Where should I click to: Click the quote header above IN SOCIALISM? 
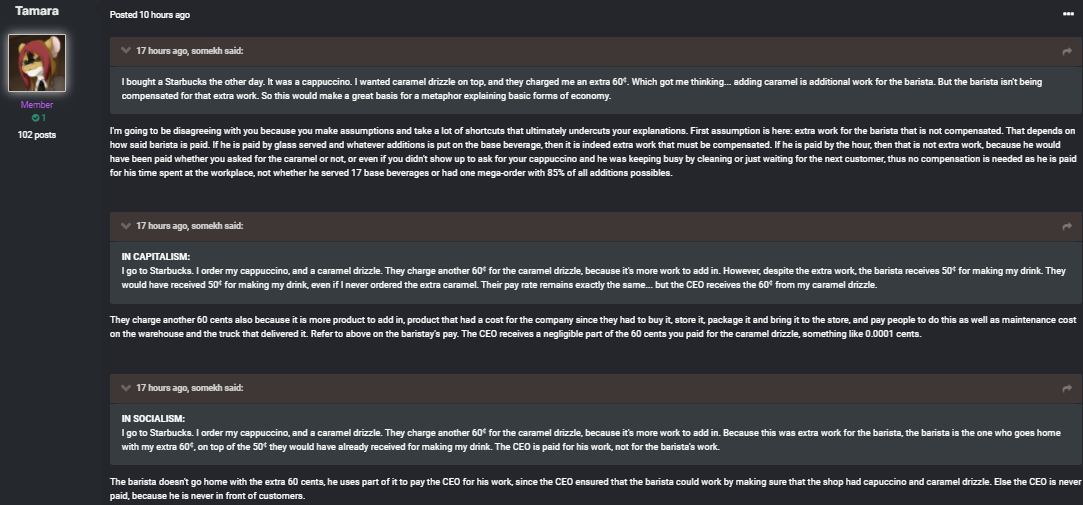(x=189, y=388)
